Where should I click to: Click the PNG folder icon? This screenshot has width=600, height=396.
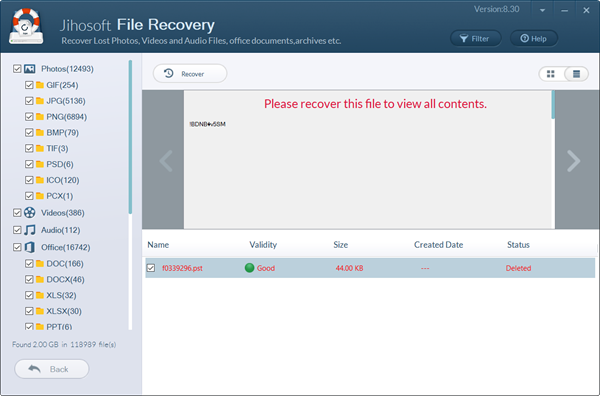coord(40,117)
